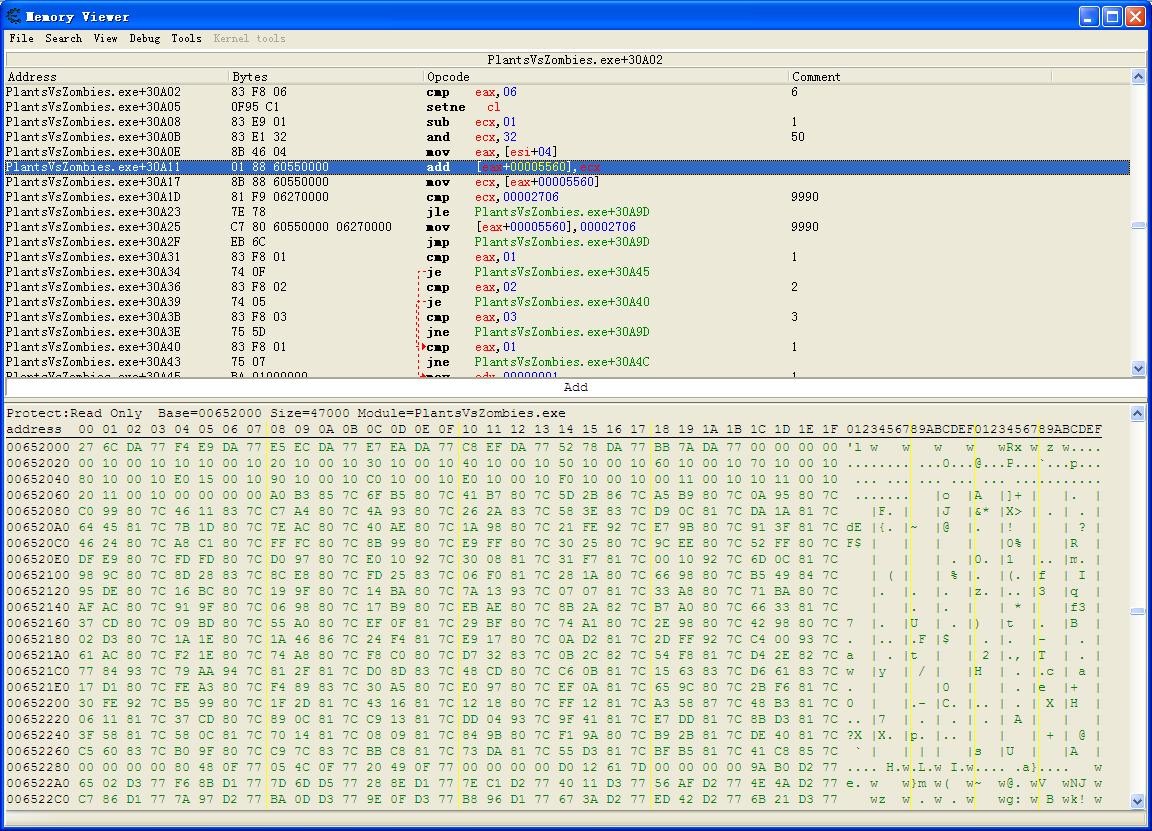1152x831 pixels.
Task: Select the jne PlantsVsZombies.exe+30A4C row
Action: [x=567, y=361]
